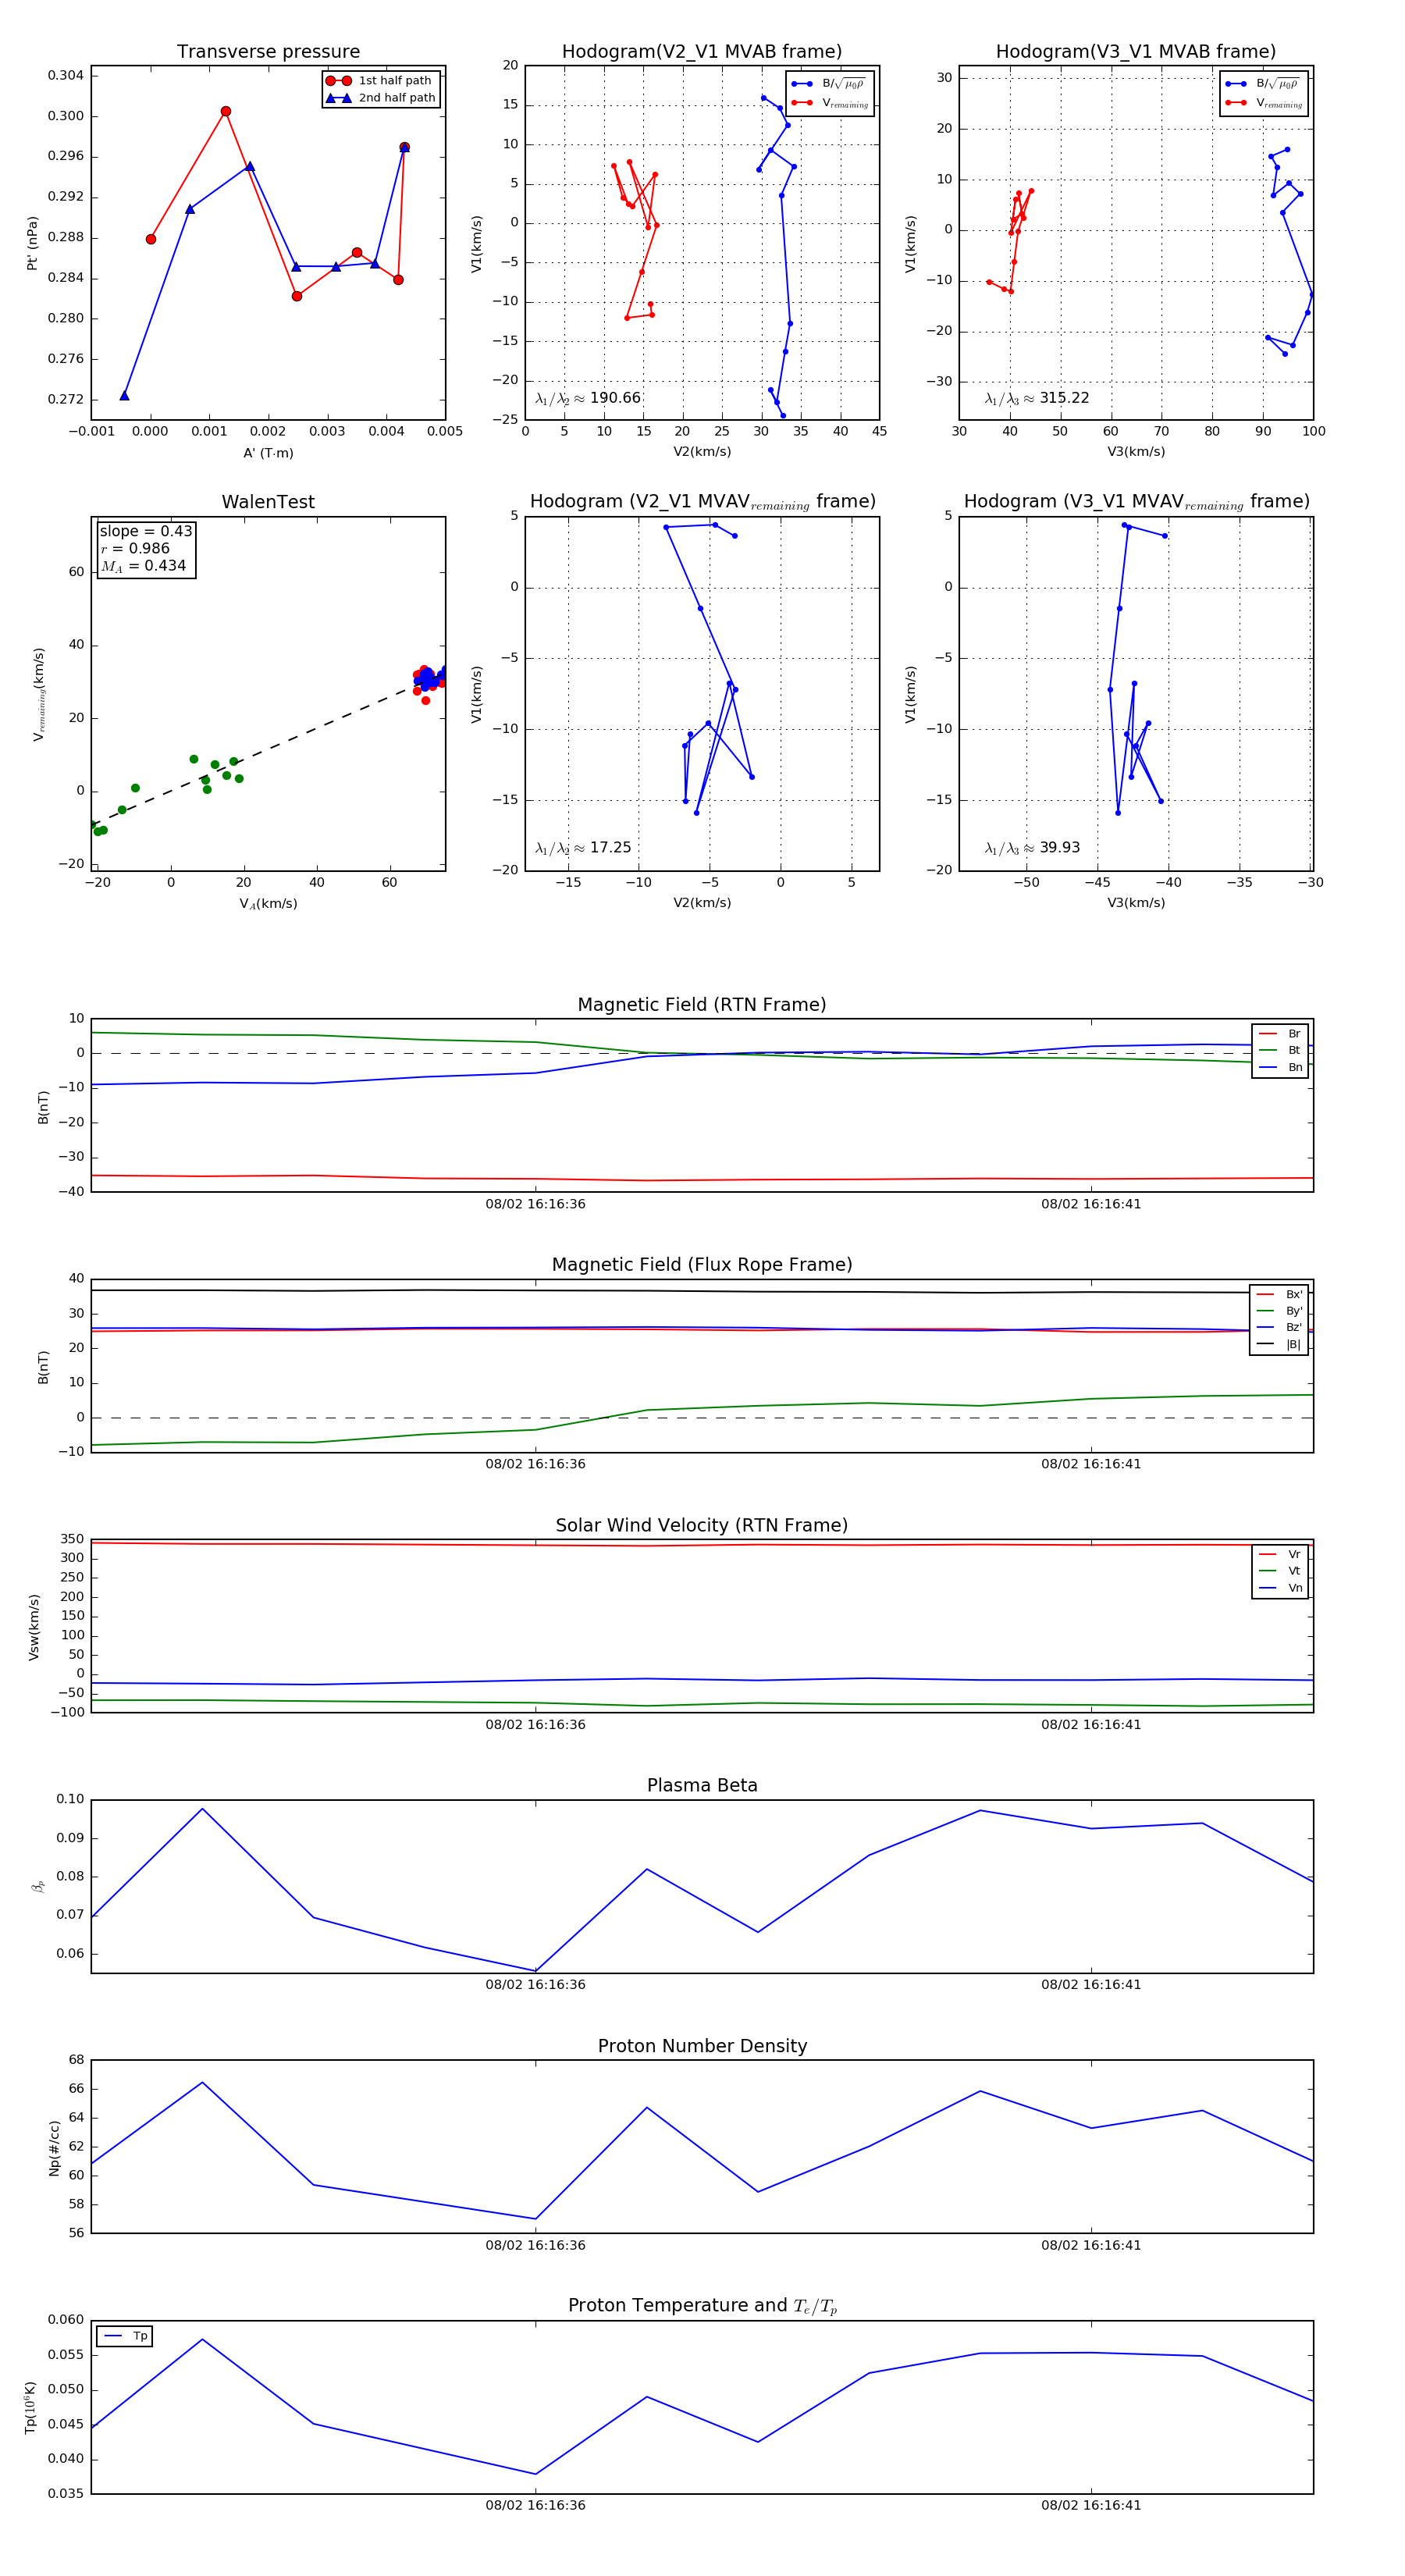Click the 08/02 16:16:36 tick under Plasma Beta
The height and width of the screenshot is (2576, 1405).
pos(535,1985)
